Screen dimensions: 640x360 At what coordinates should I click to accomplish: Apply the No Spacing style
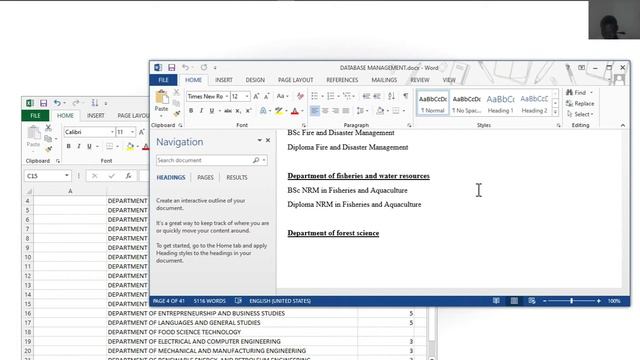[x=467, y=103]
